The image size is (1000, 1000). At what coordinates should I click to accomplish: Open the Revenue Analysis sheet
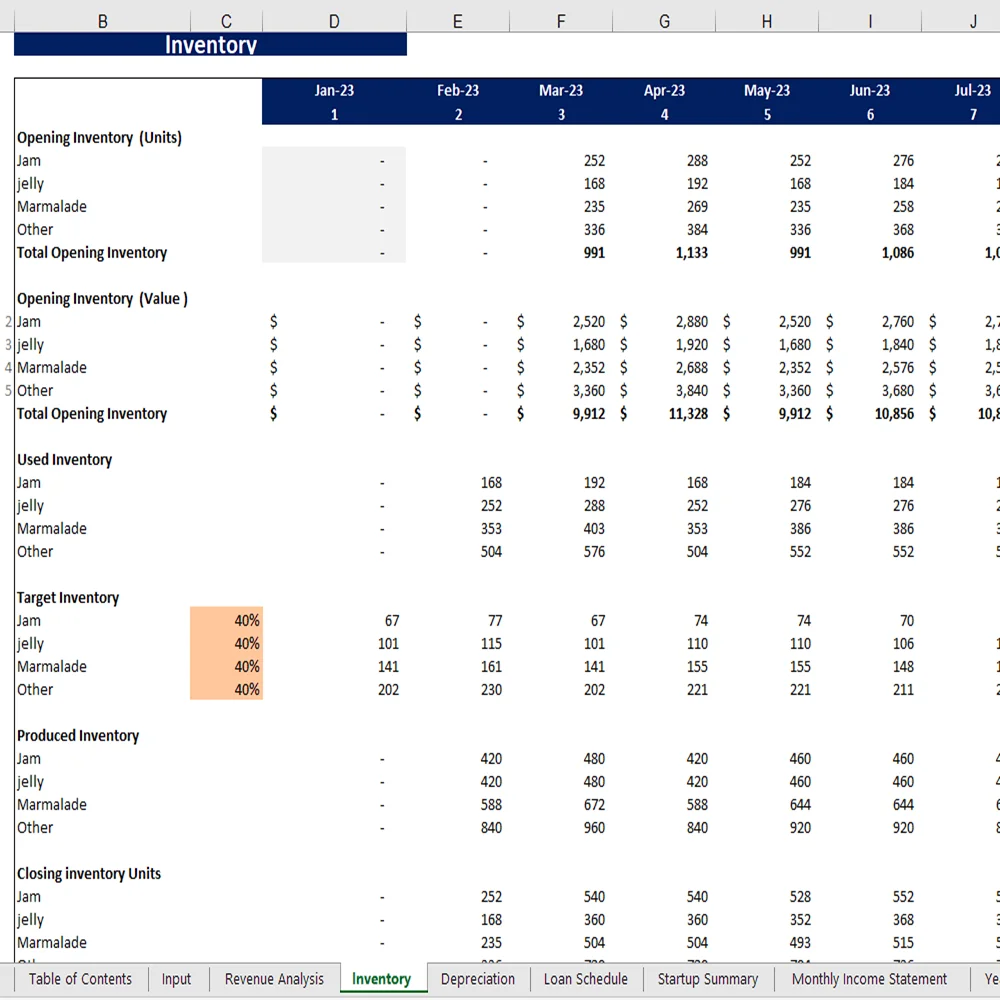coord(274,979)
